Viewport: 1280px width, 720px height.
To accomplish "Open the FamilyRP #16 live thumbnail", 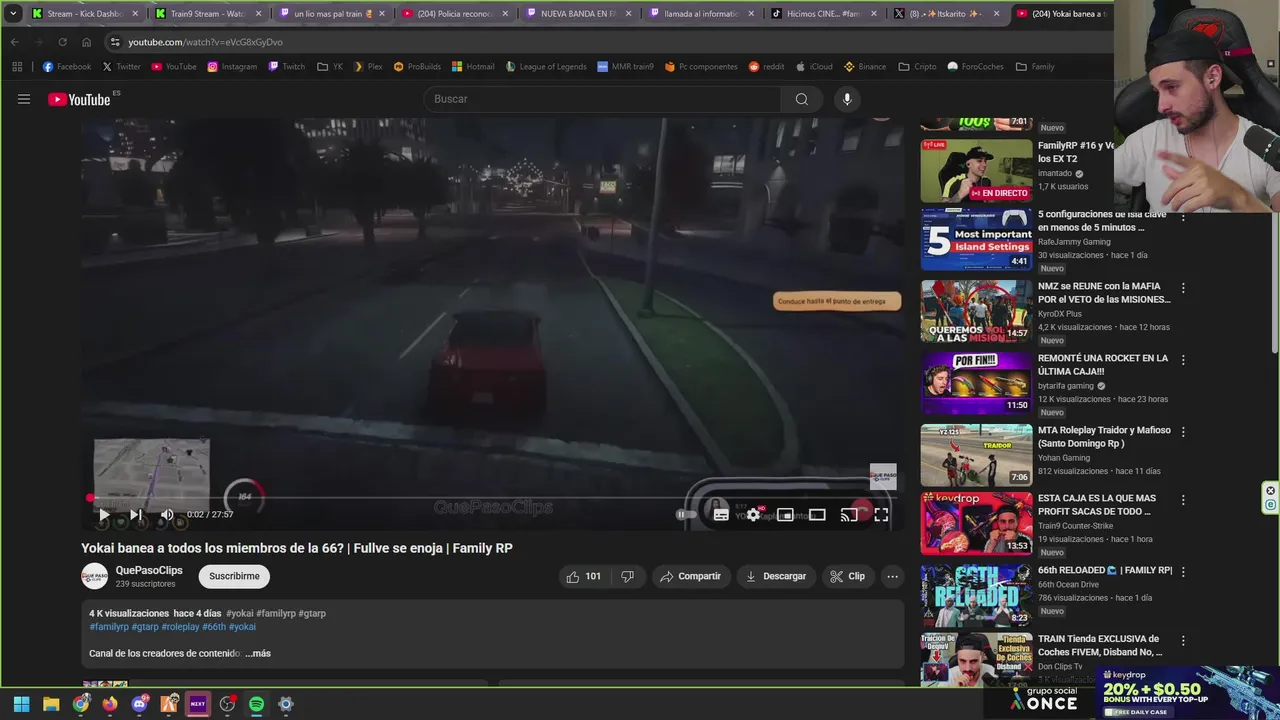I will (x=976, y=170).
